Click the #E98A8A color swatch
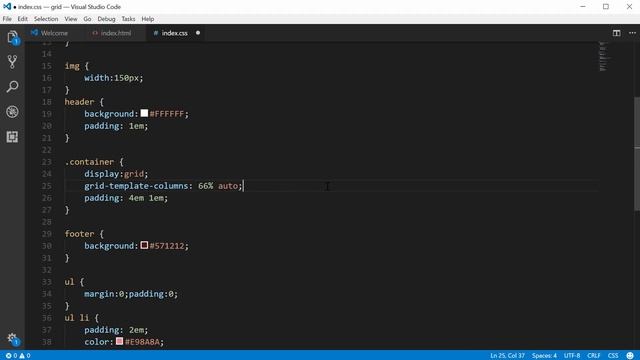The width and height of the screenshot is (640, 360). tap(119, 341)
